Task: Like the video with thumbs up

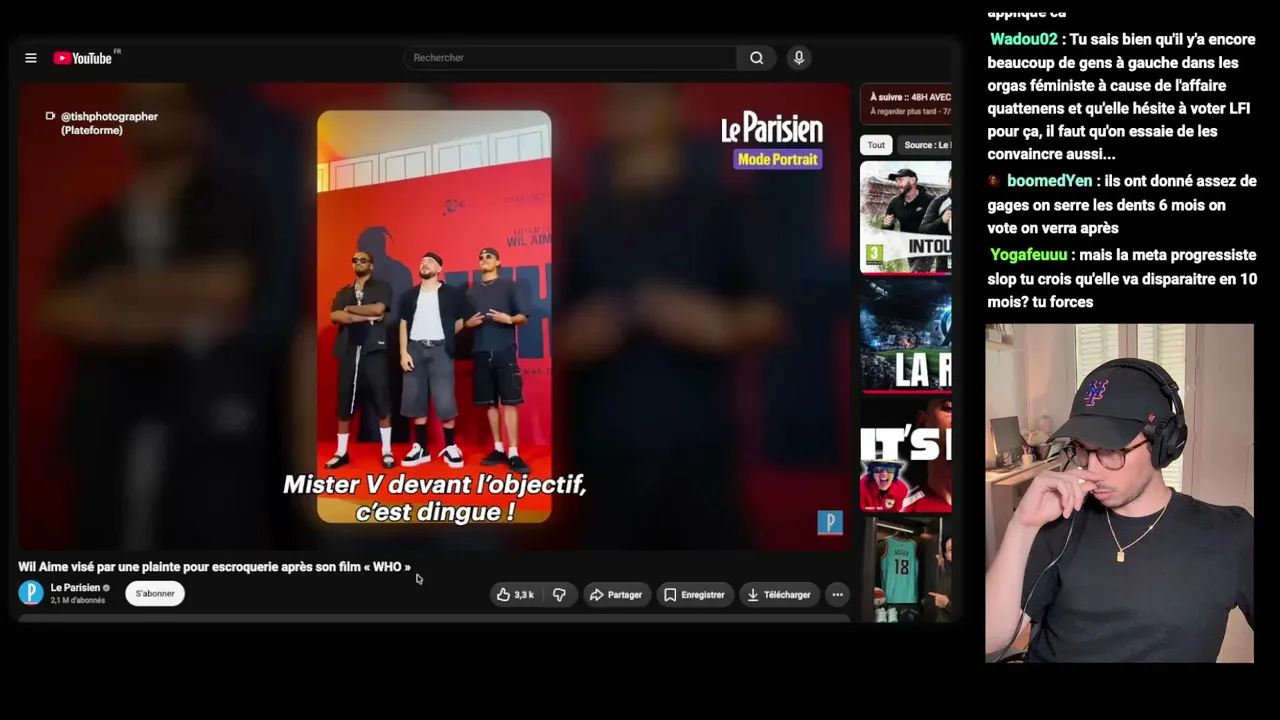Action: tap(516, 595)
